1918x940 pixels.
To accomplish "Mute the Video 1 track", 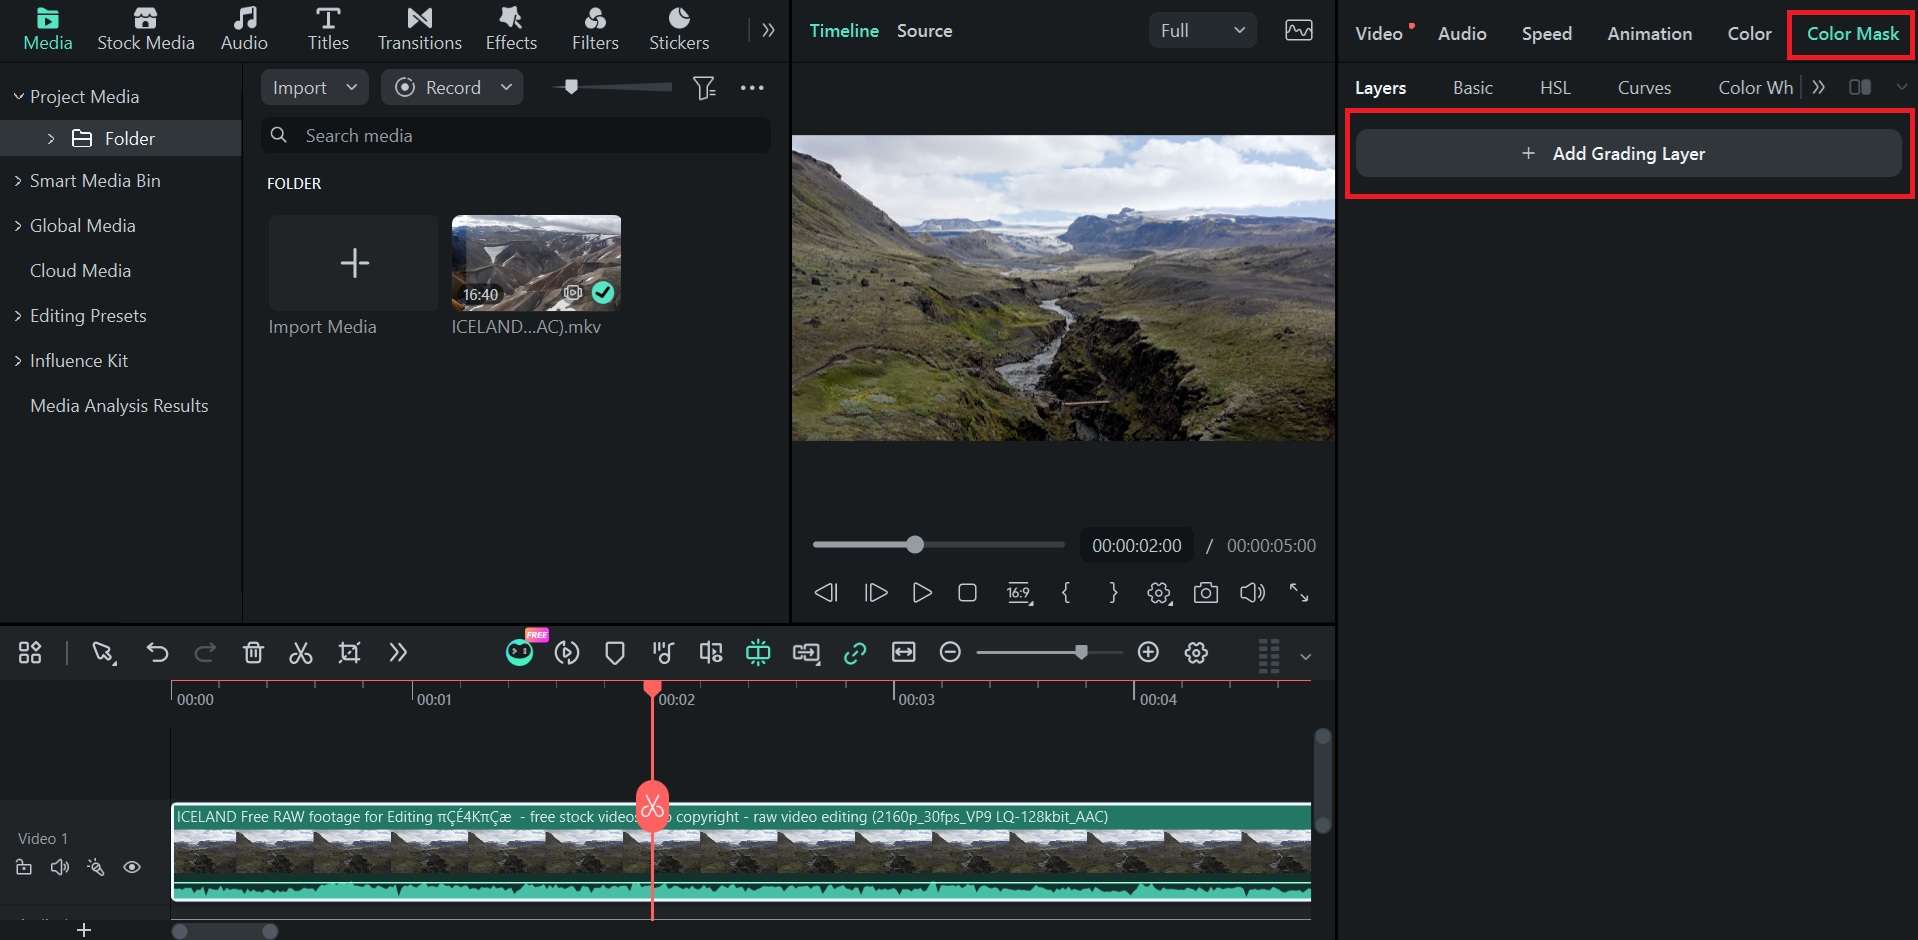I will pyautogui.click(x=60, y=868).
